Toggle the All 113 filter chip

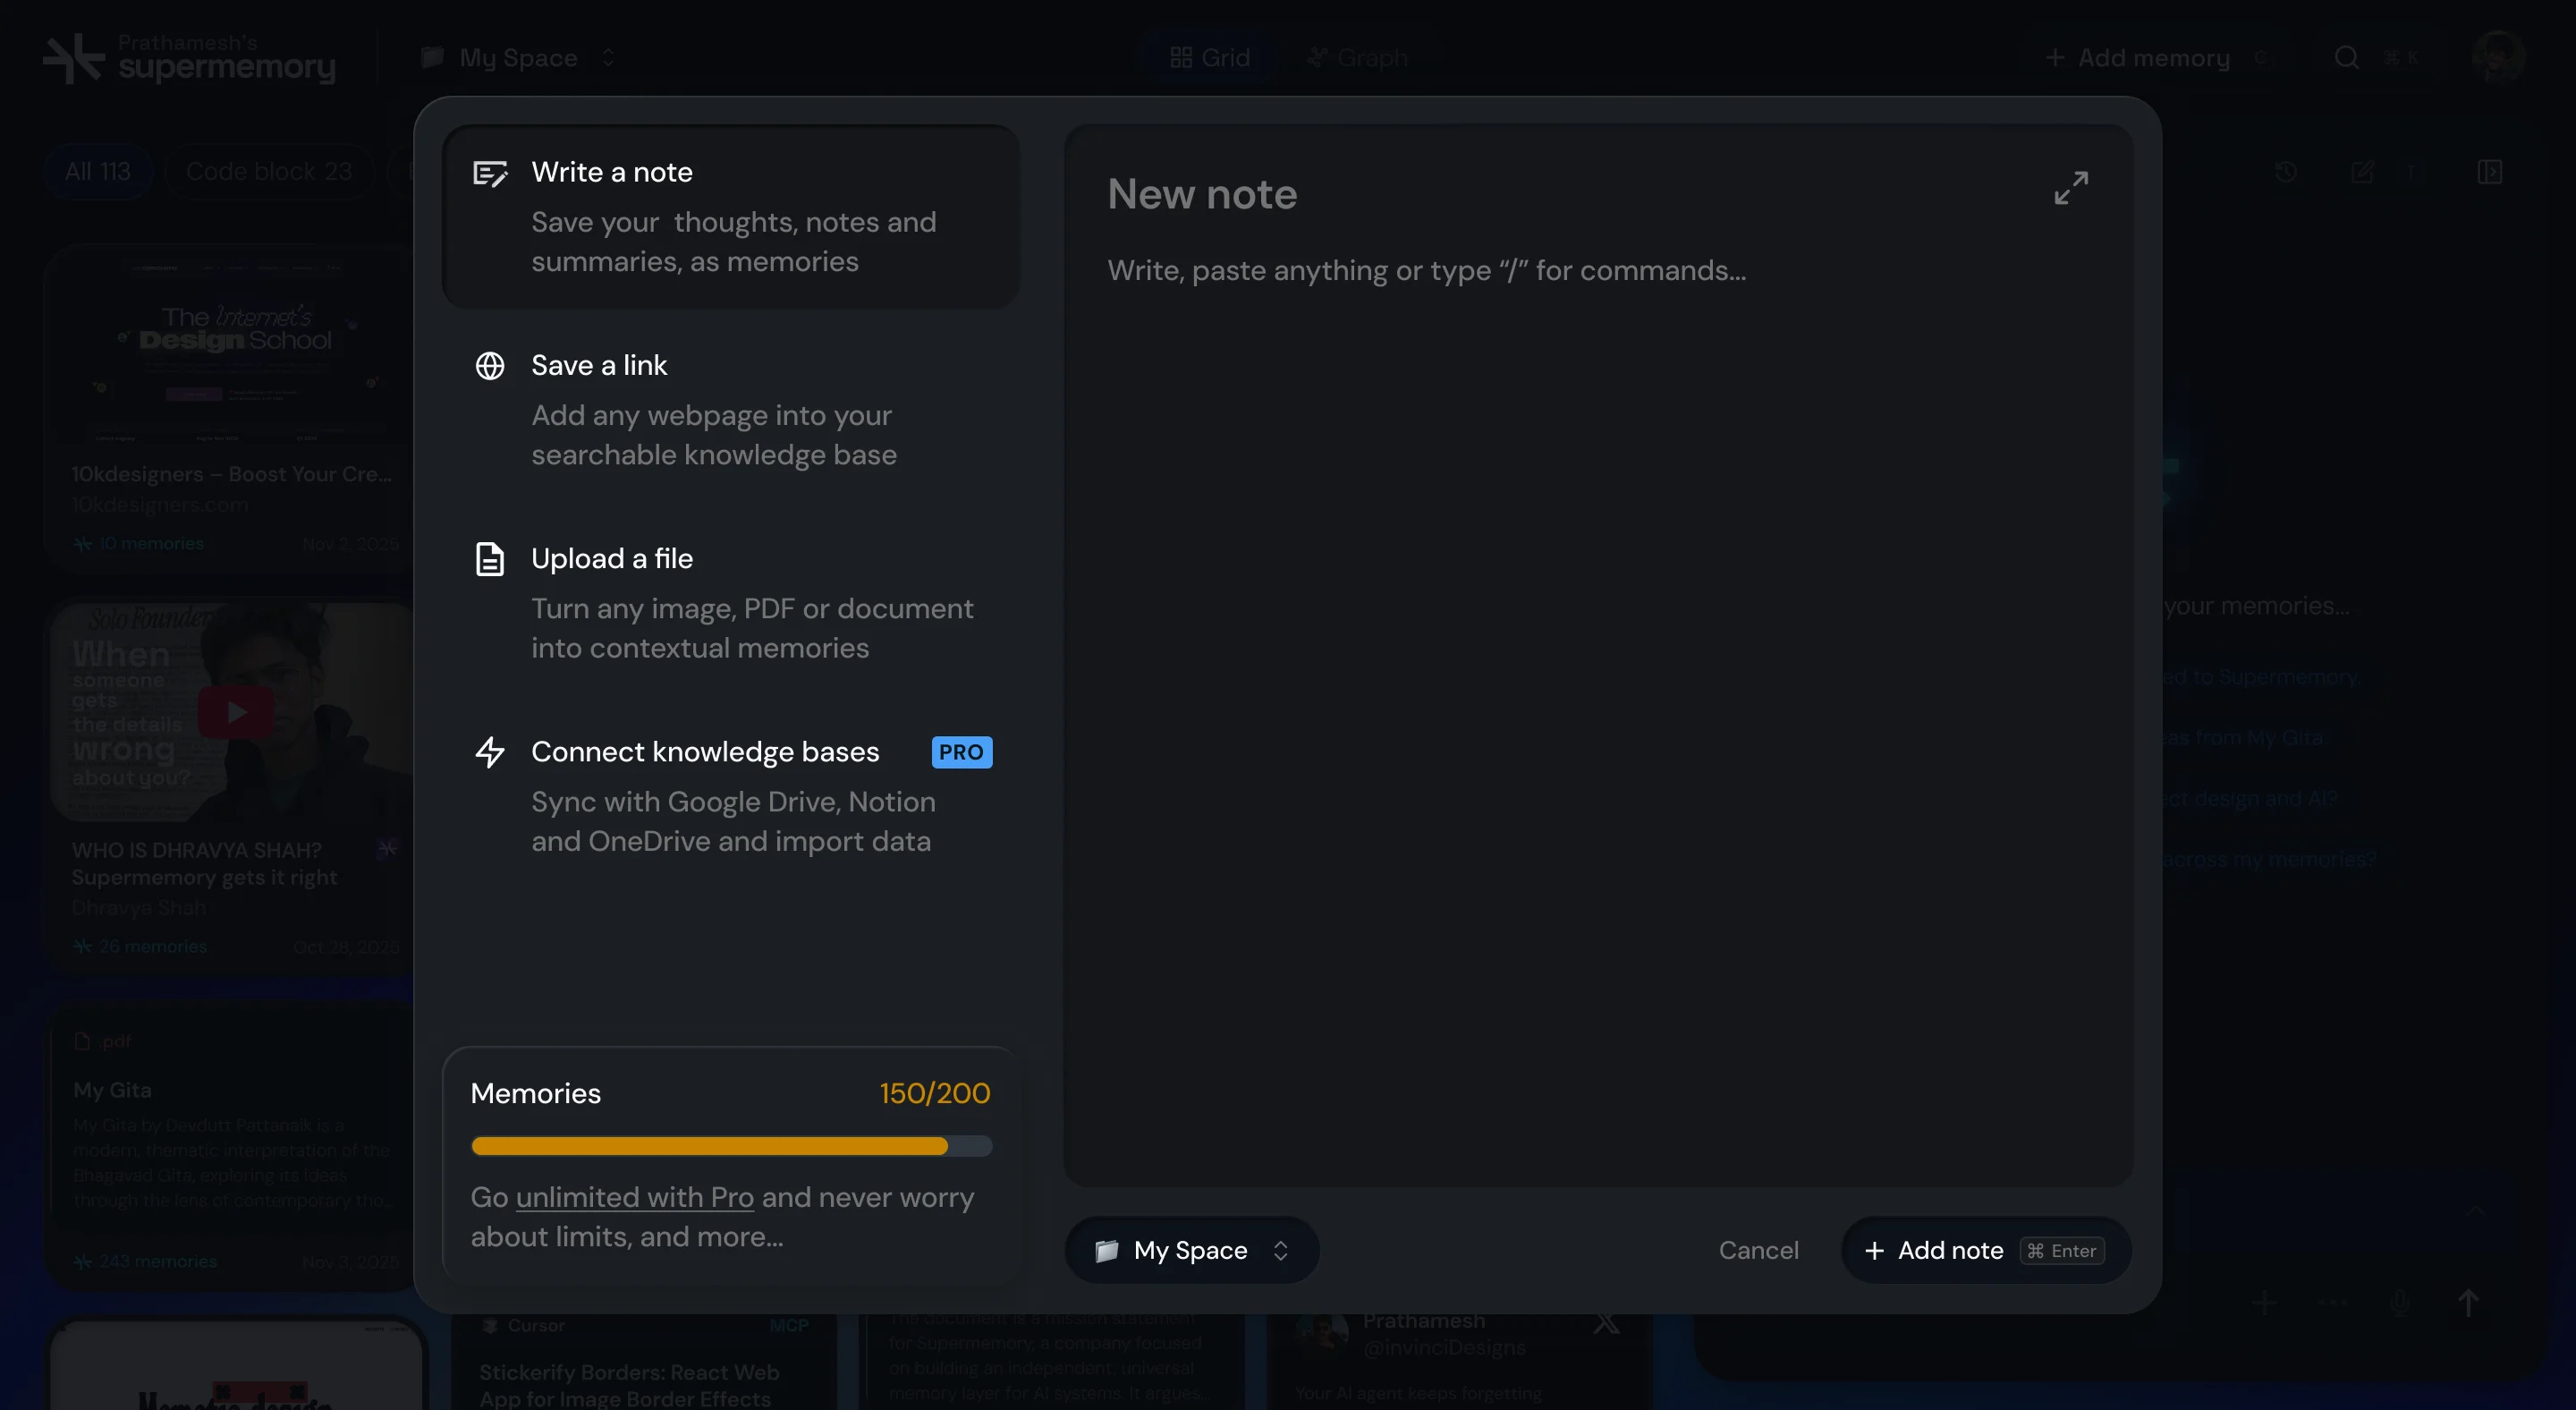click(x=97, y=171)
